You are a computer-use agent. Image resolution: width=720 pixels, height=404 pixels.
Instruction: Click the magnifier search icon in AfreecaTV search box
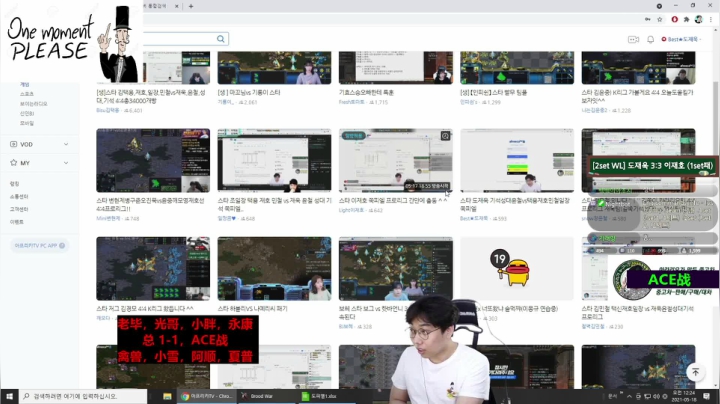(x=221, y=39)
